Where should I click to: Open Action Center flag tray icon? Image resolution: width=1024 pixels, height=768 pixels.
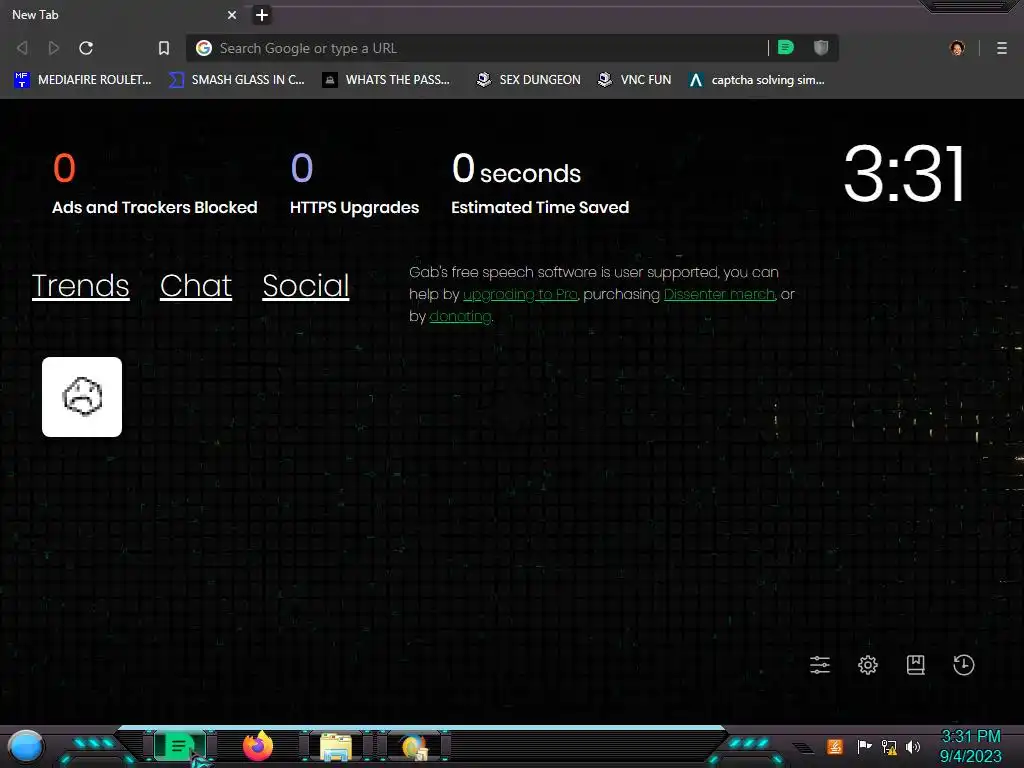[x=864, y=746]
